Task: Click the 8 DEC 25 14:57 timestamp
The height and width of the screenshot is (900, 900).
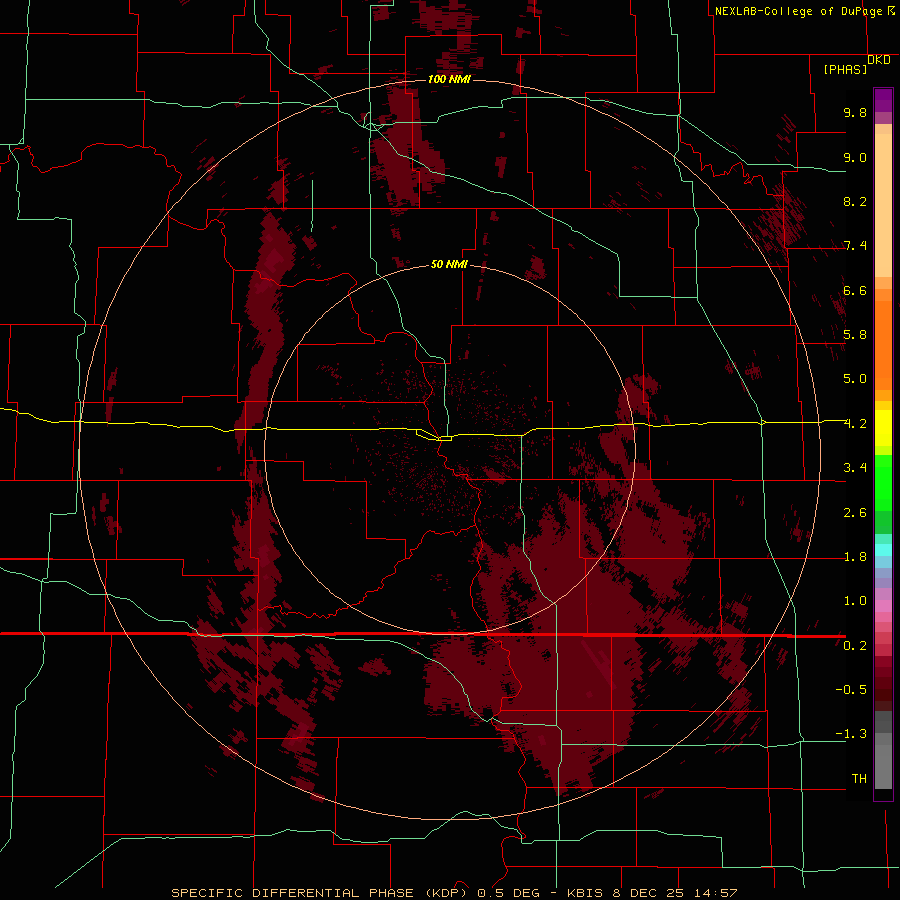Action: [676, 893]
